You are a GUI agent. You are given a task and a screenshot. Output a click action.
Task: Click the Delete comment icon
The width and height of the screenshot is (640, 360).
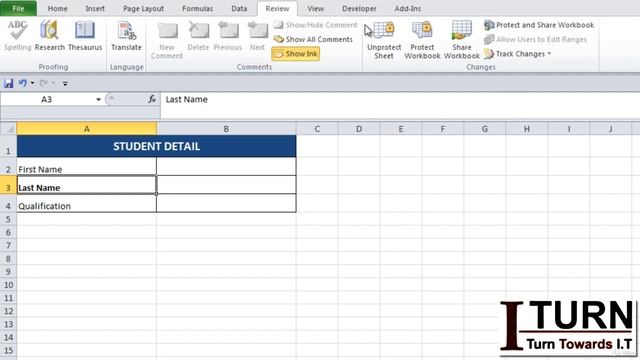point(198,36)
